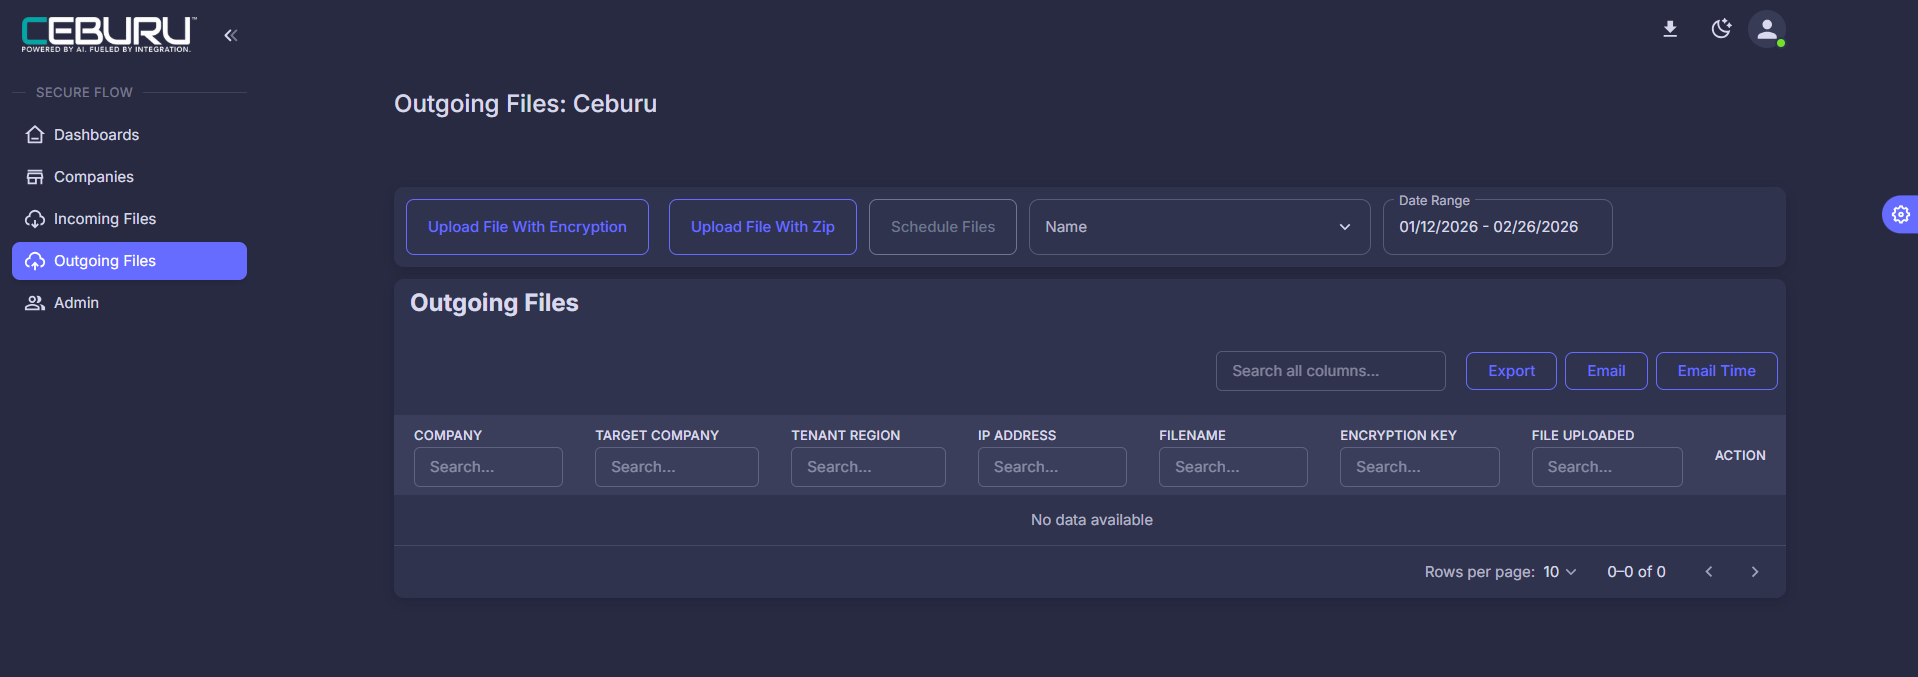Open Incoming Files section
The width and height of the screenshot is (1918, 677).
[x=129, y=219]
